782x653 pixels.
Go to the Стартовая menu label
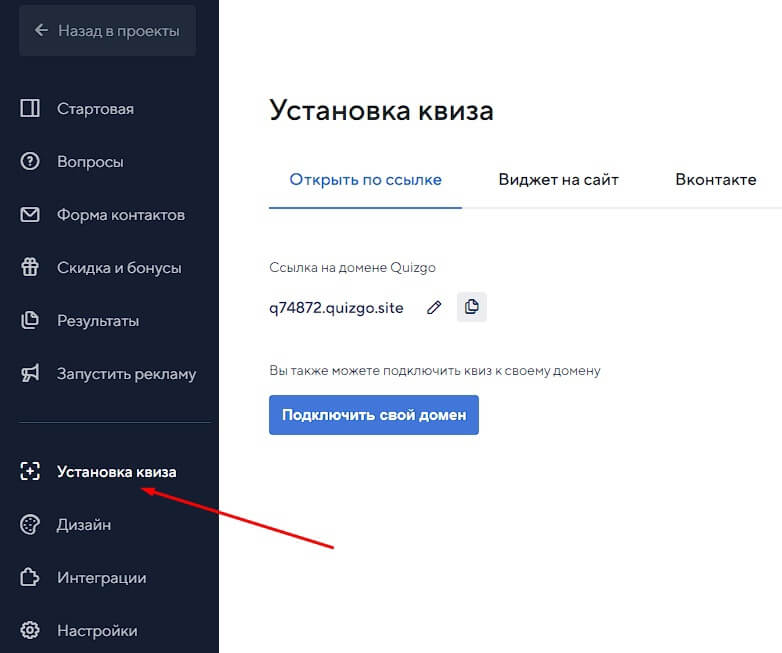click(95, 109)
